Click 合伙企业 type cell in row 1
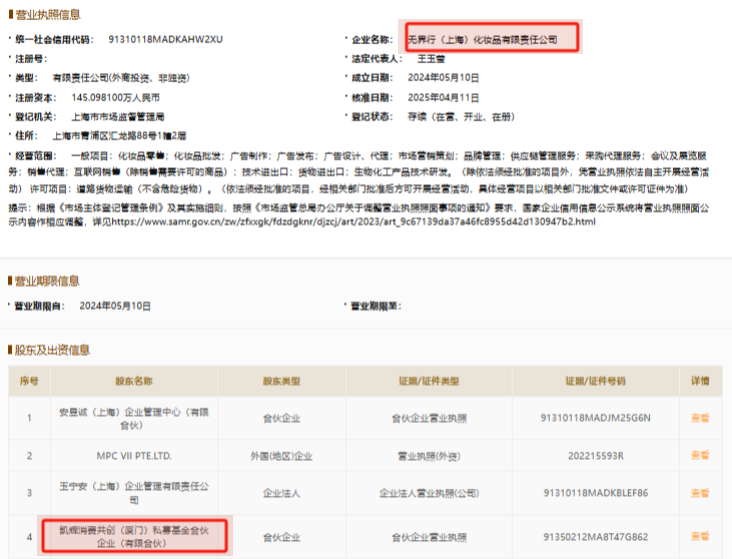Viewport: 732px width, 559px height. point(282,418)
